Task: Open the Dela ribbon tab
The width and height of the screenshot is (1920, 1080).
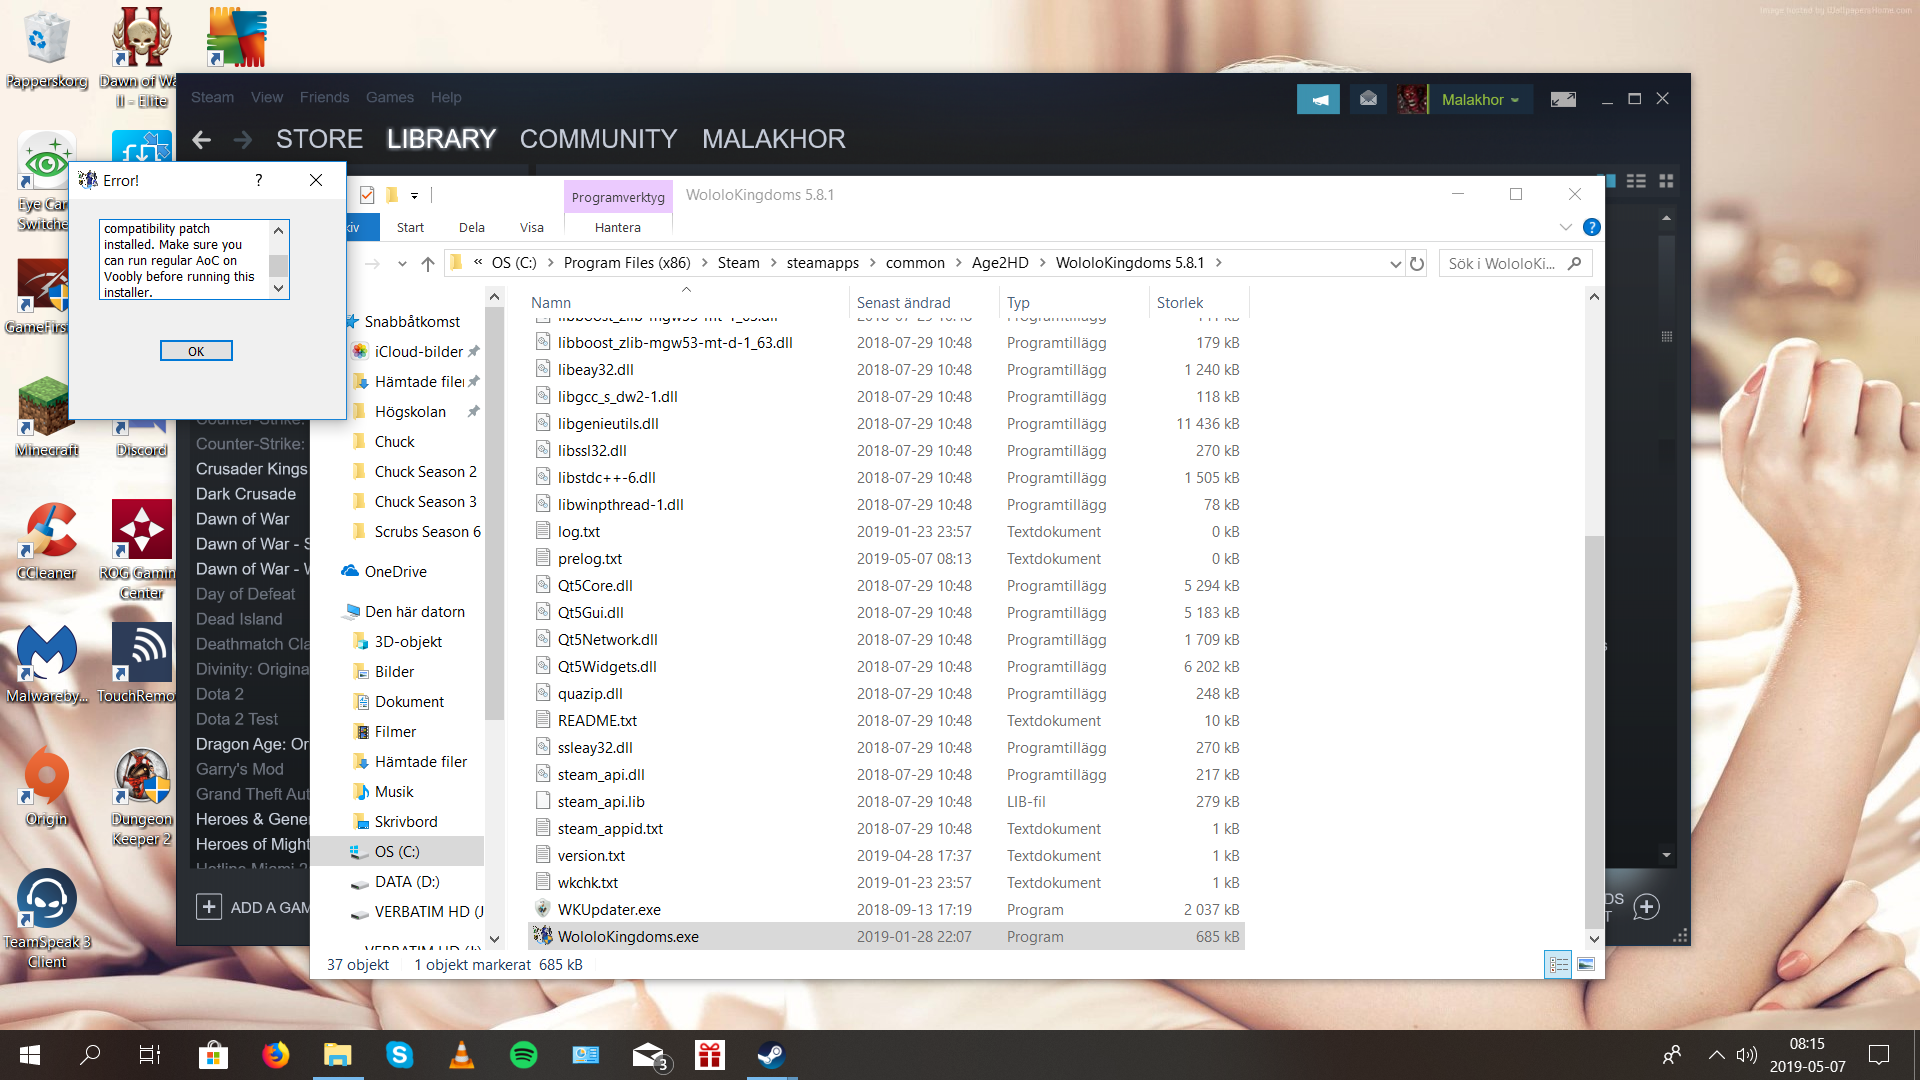Action: (x=472, y=227)
